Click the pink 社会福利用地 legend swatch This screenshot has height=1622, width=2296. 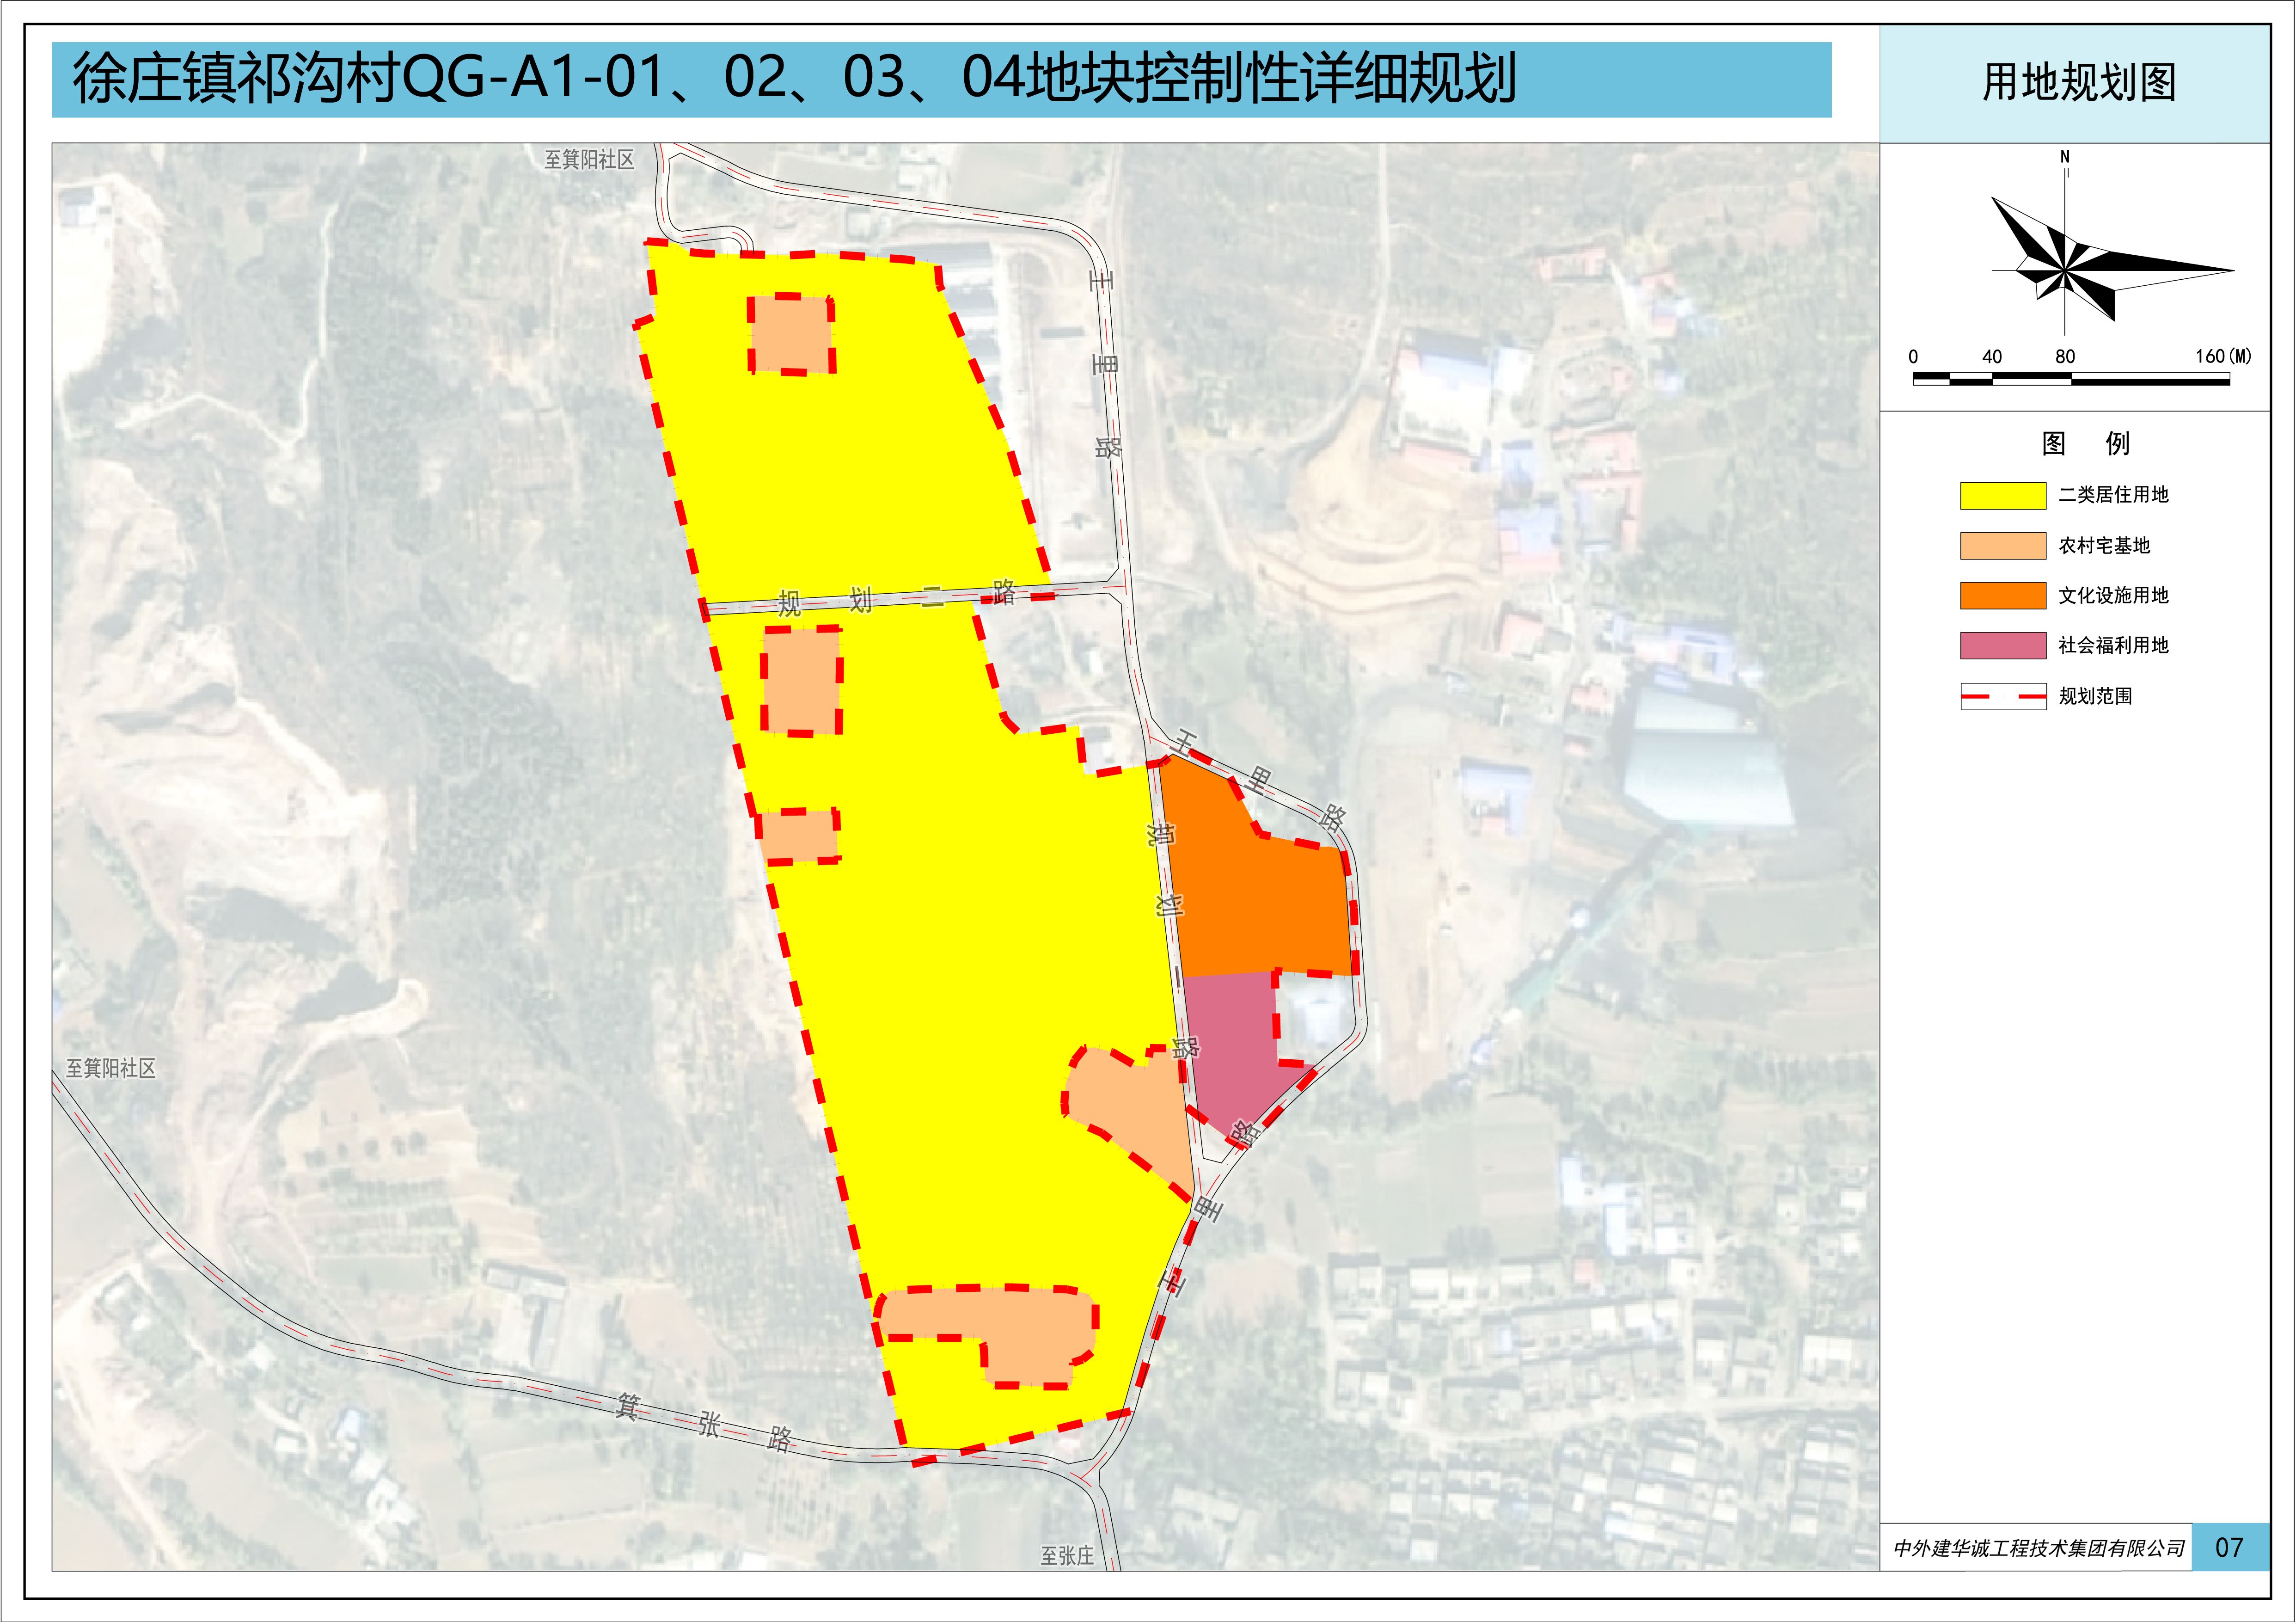2002,646
